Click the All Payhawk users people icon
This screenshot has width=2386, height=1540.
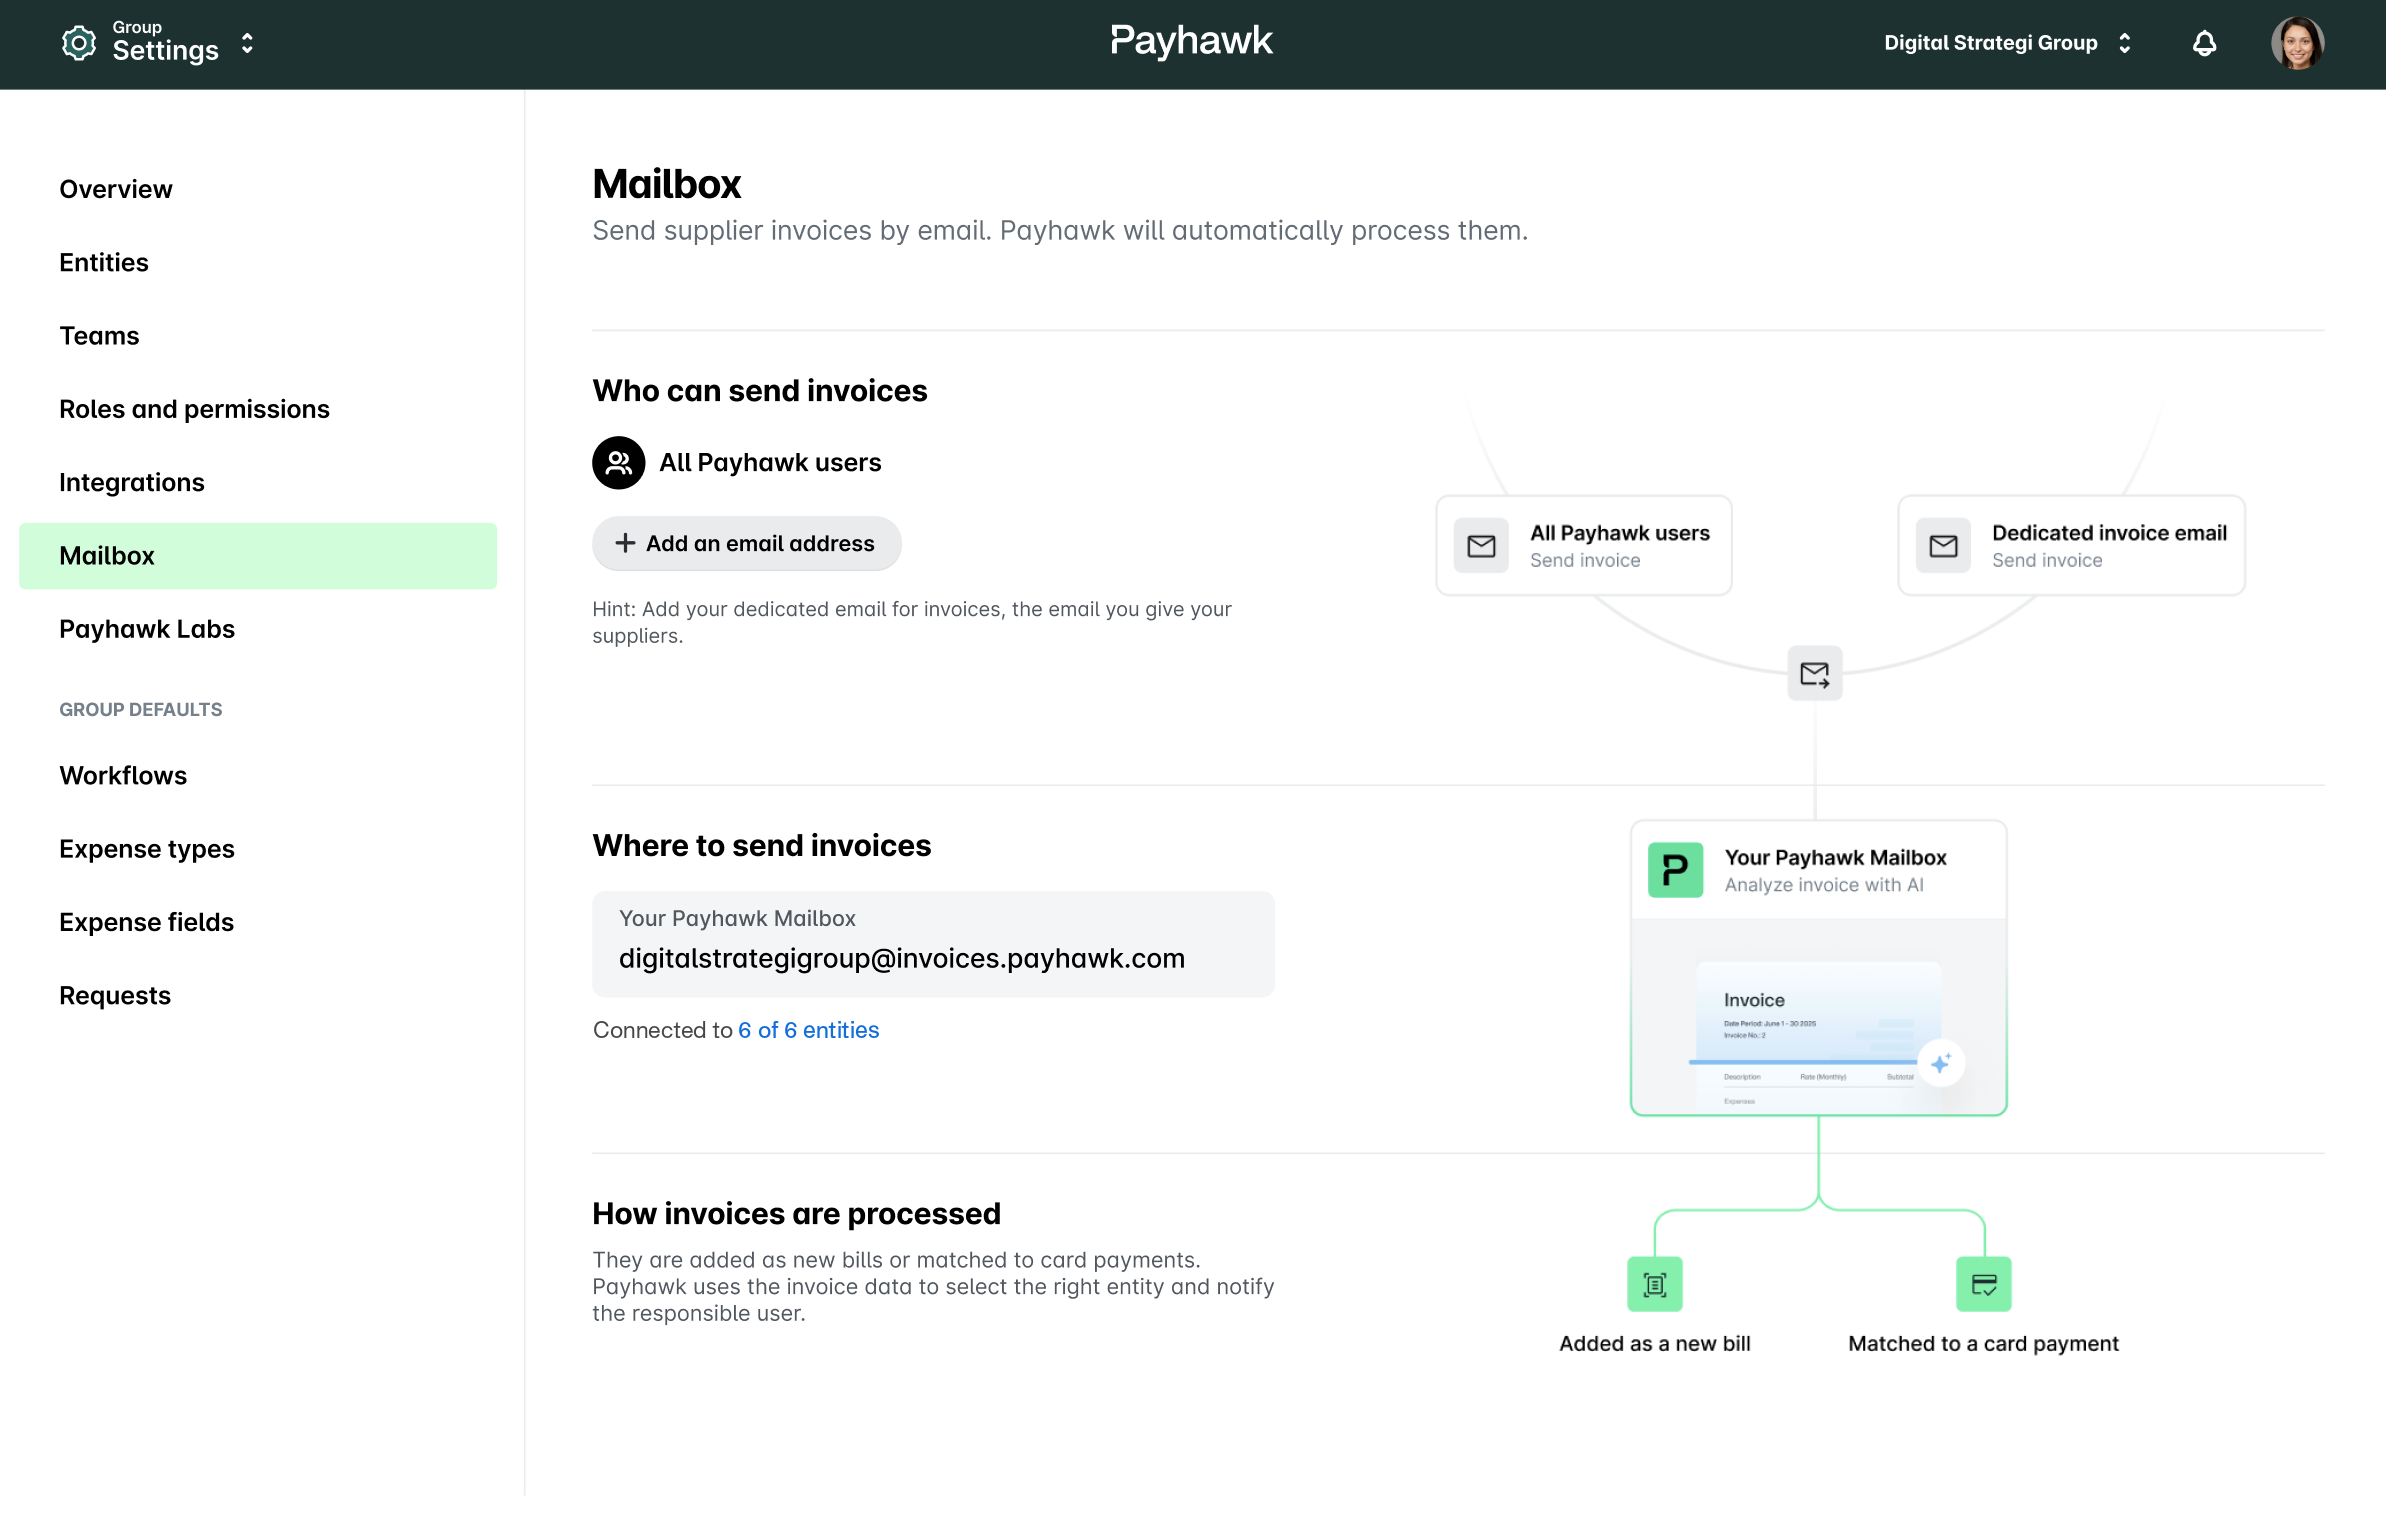click(x=618, y=462)
